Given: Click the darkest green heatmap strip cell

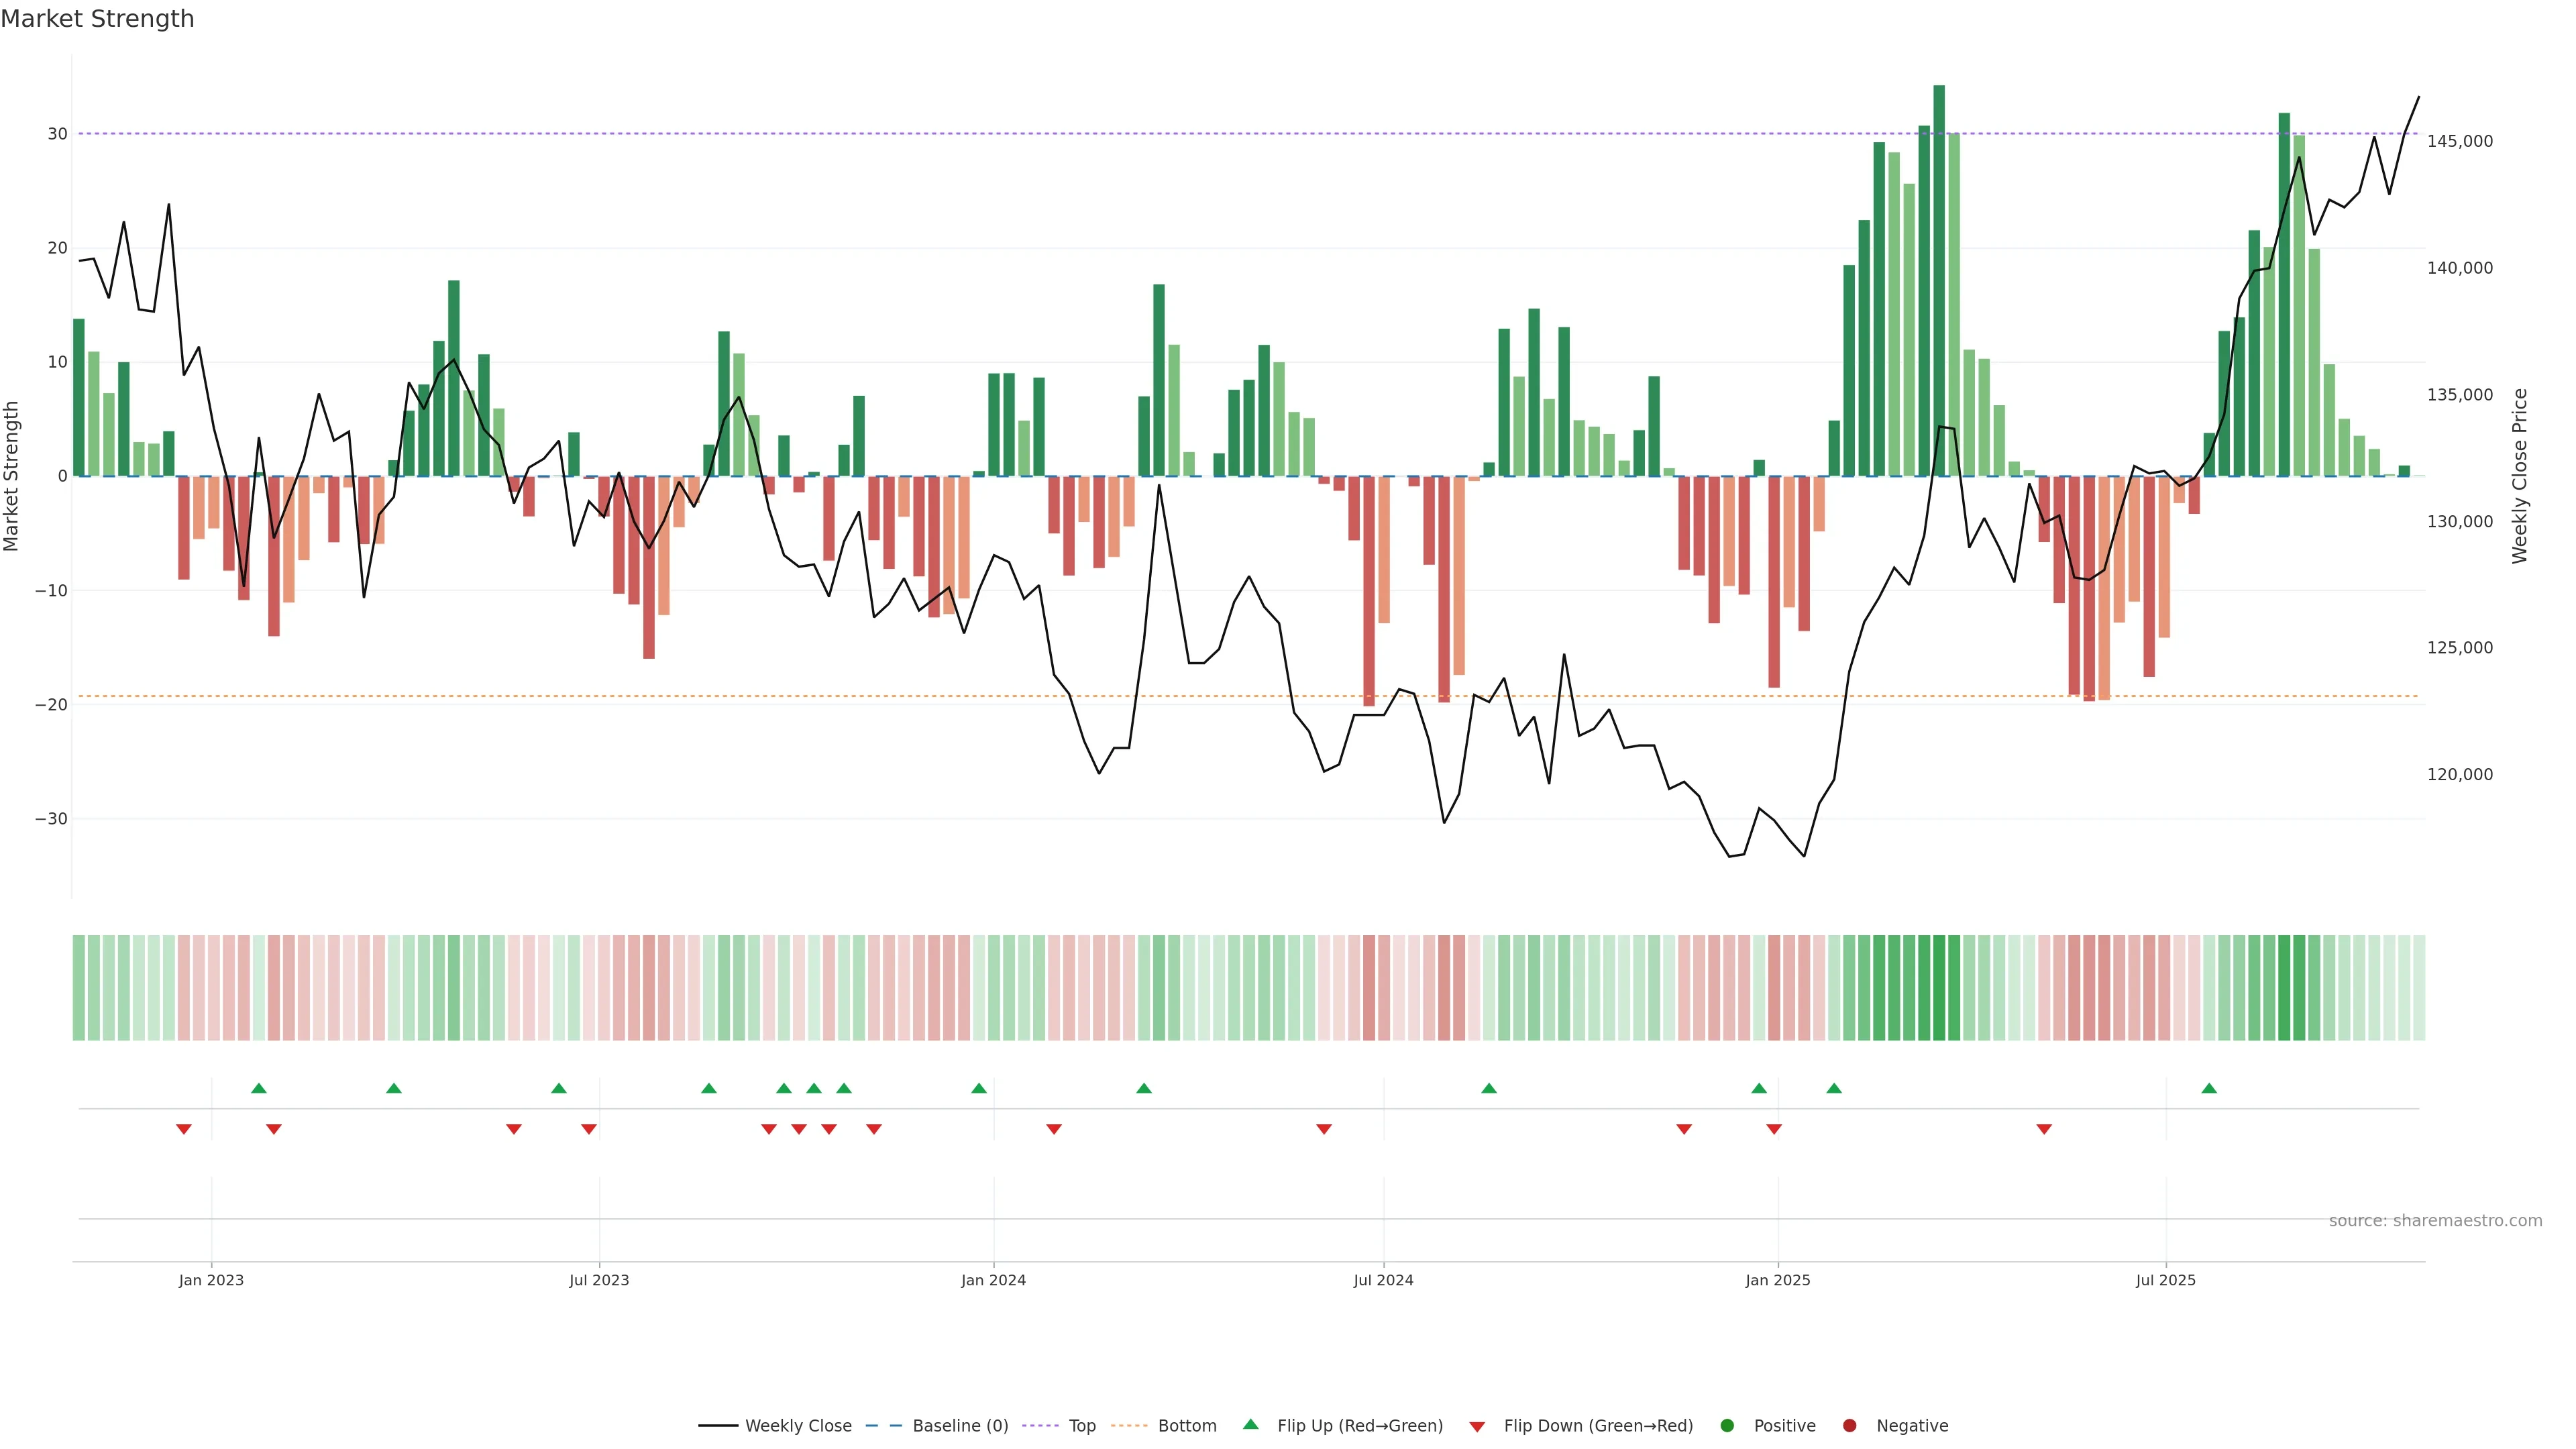Looking at the screenshot, I should coord(1939,987).
